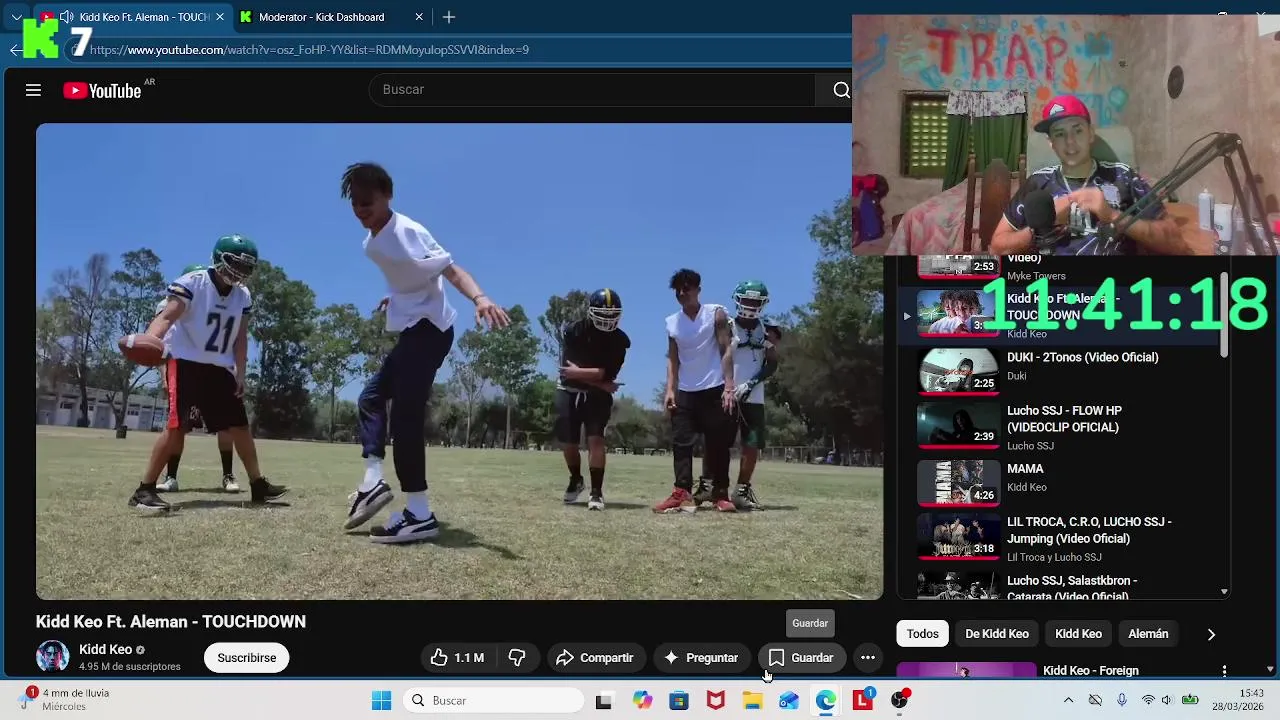This screenshot has width=1280, height=720.
Task: Open the DUKI - 2Tonos (Video Oficial) title
Action: (1082, 357)
